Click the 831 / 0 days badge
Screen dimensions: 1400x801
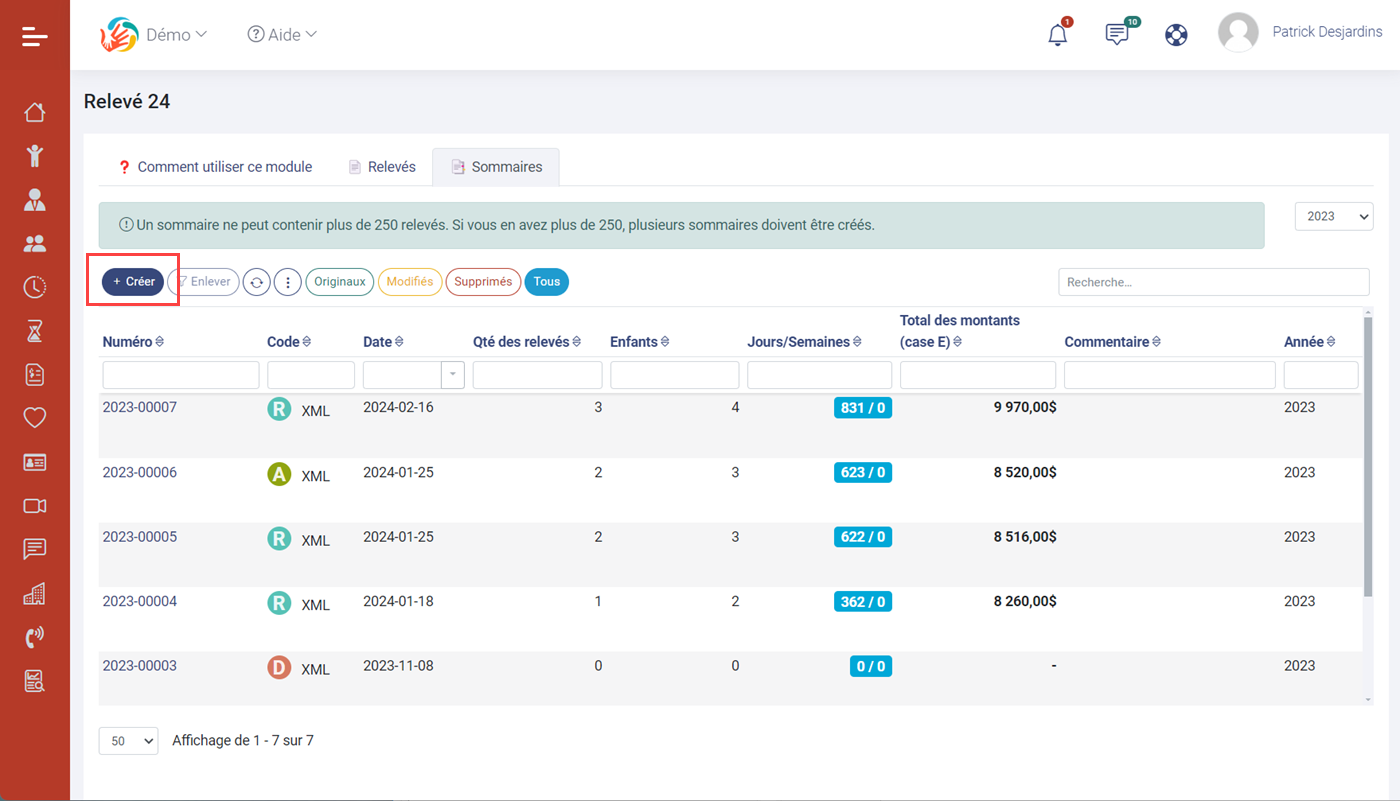coord(863,408)
